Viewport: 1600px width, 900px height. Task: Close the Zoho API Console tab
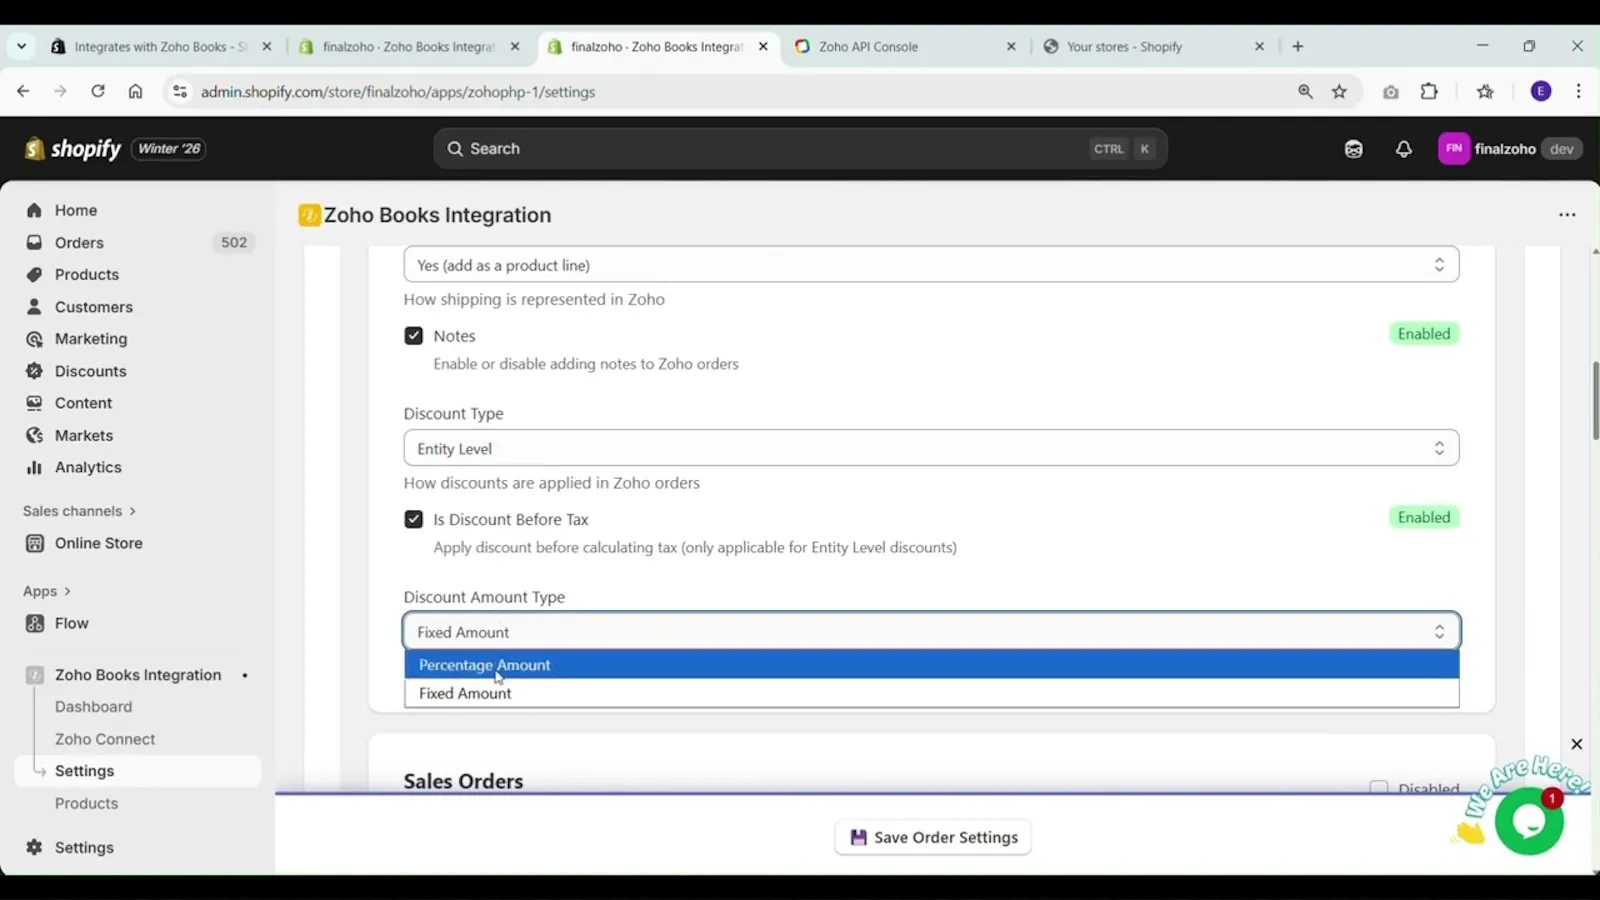click(x=1011, y=46)
